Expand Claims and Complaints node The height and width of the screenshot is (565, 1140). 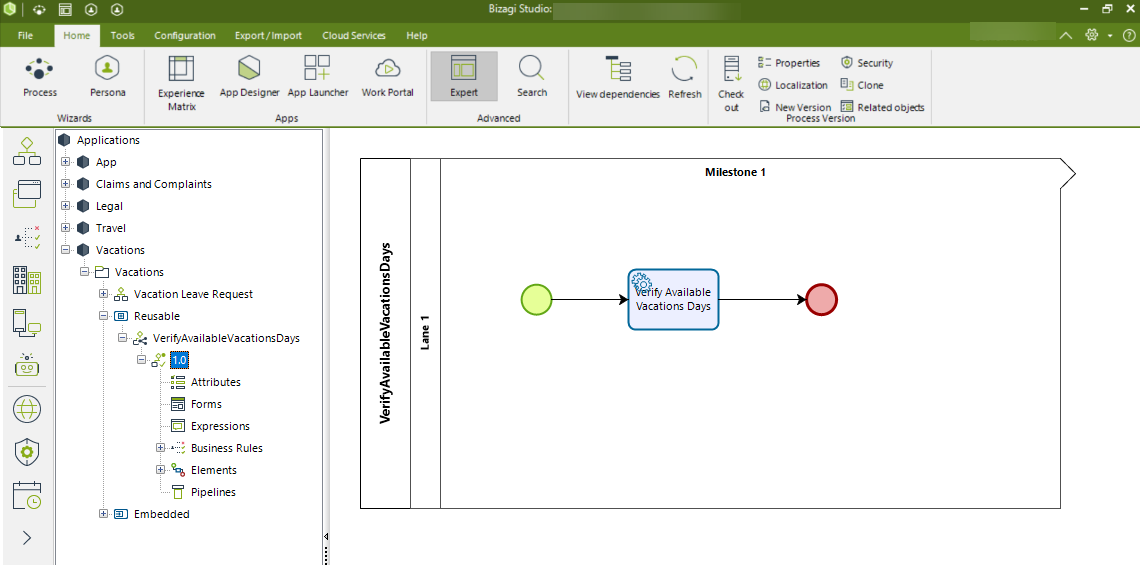(x=65, y=184)
